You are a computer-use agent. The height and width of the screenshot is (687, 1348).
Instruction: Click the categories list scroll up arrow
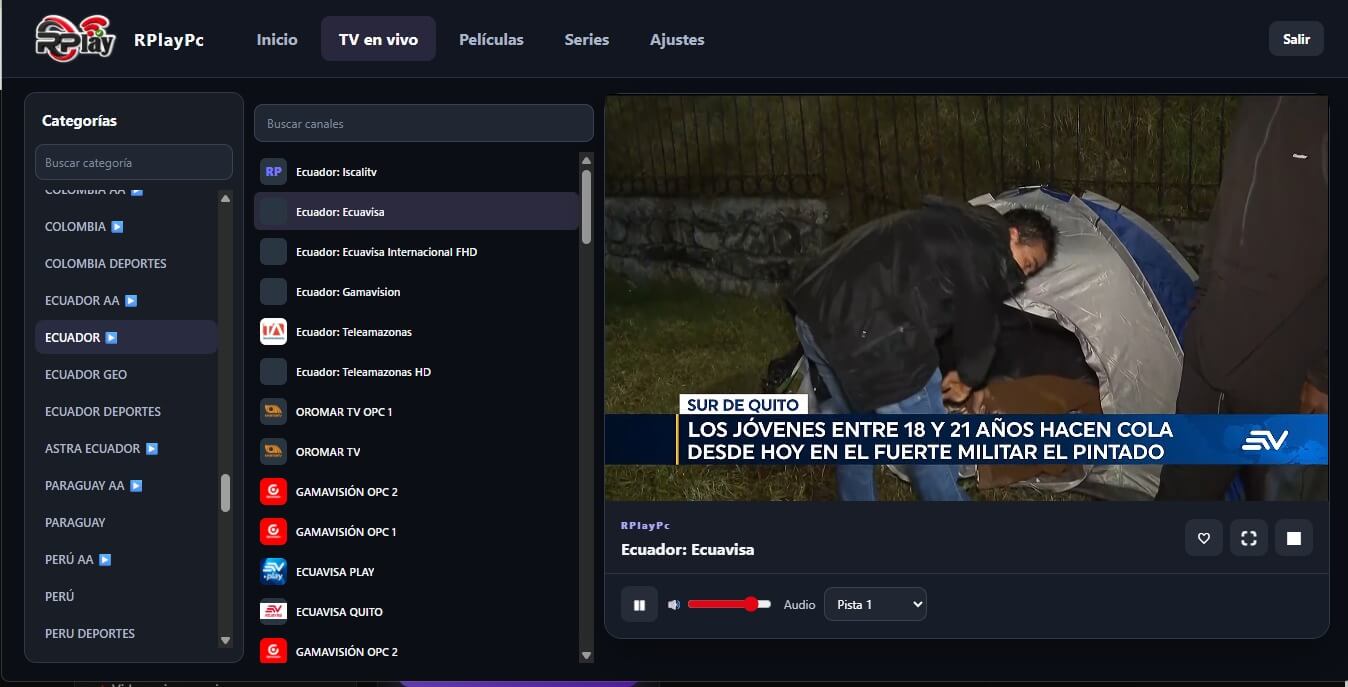pyautogui.click(x=225, y=198)
